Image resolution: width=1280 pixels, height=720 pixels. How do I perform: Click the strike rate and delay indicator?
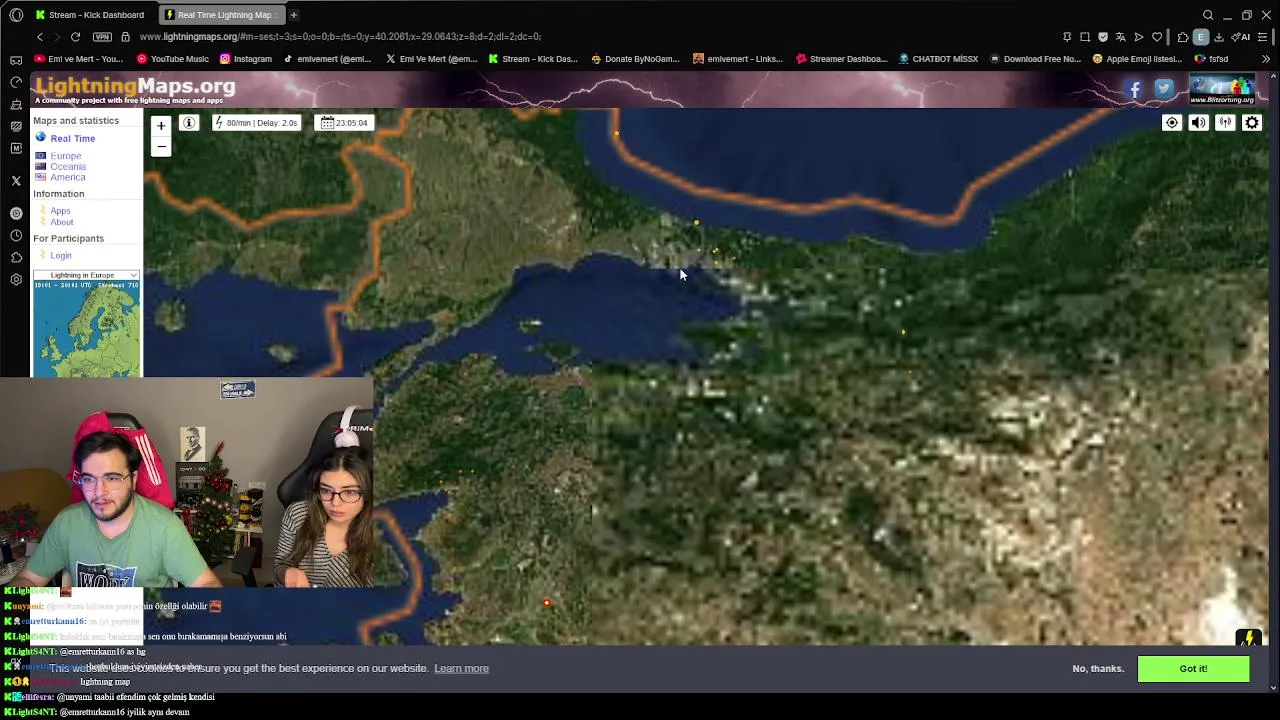click(x=257, y=123)
